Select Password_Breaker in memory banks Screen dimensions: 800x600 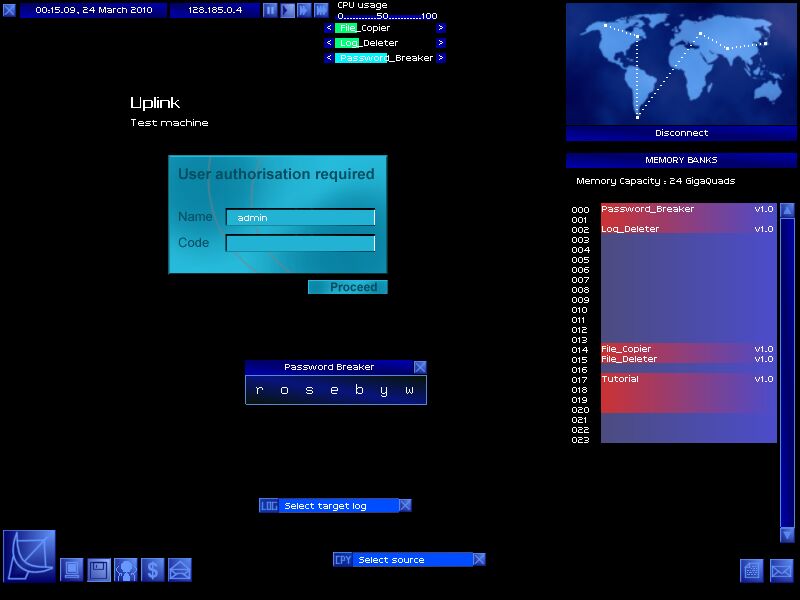tap(689, 213)
